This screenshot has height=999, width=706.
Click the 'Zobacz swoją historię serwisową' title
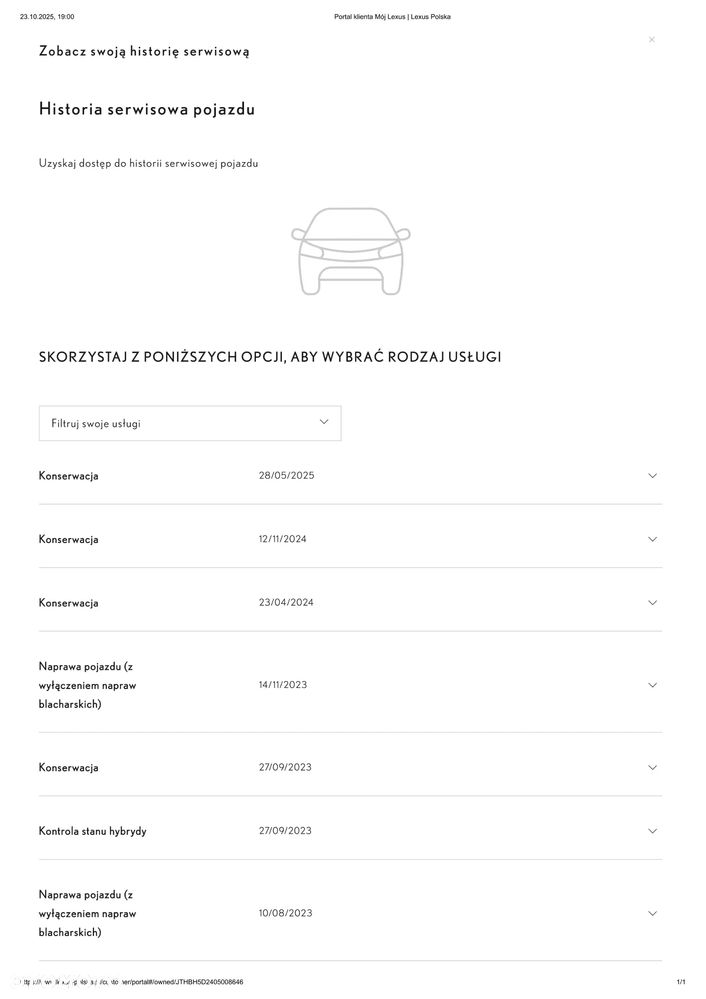pyautogui.click(x=144, y=51)
